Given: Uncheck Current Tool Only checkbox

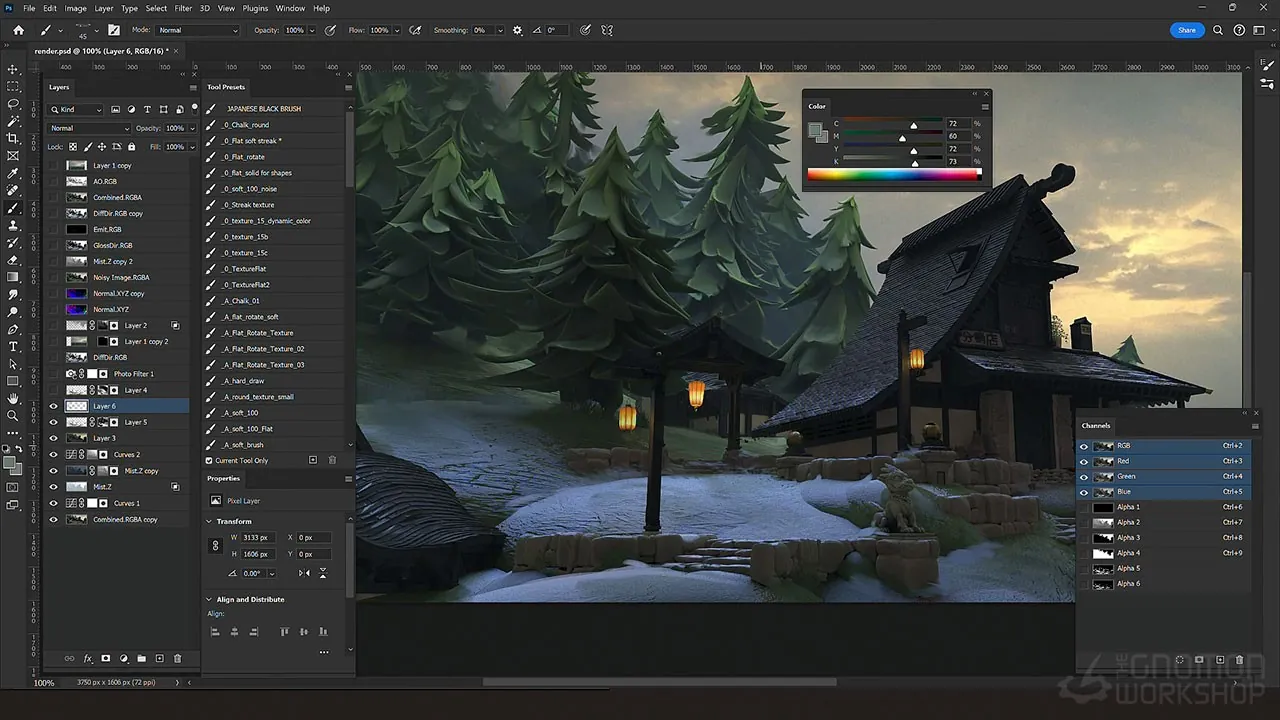Looking at the screenshot, I should pos(209,460).
